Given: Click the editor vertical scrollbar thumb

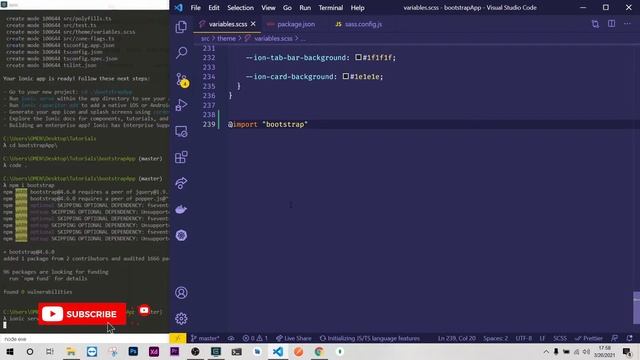Looking at the screenshot, I should coord(636,307).
